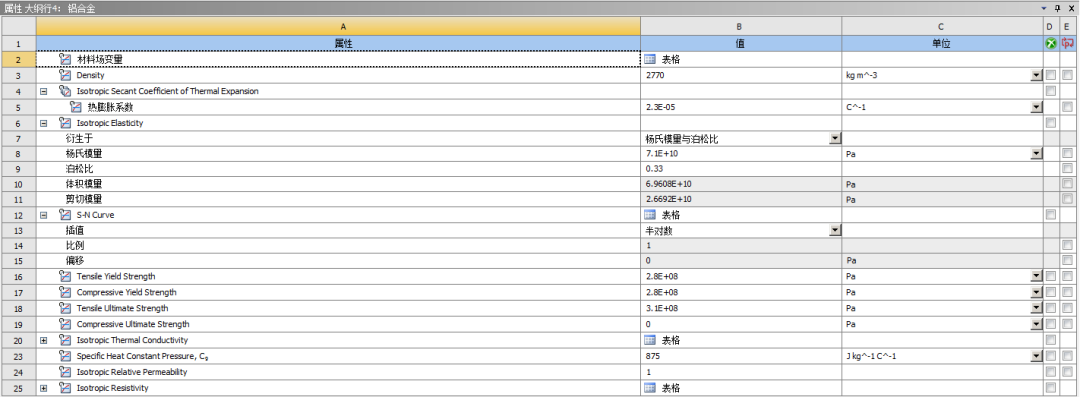Click the 材料场变量 property icon
The width and height of the screenshot is (1080, 397).
65,59
